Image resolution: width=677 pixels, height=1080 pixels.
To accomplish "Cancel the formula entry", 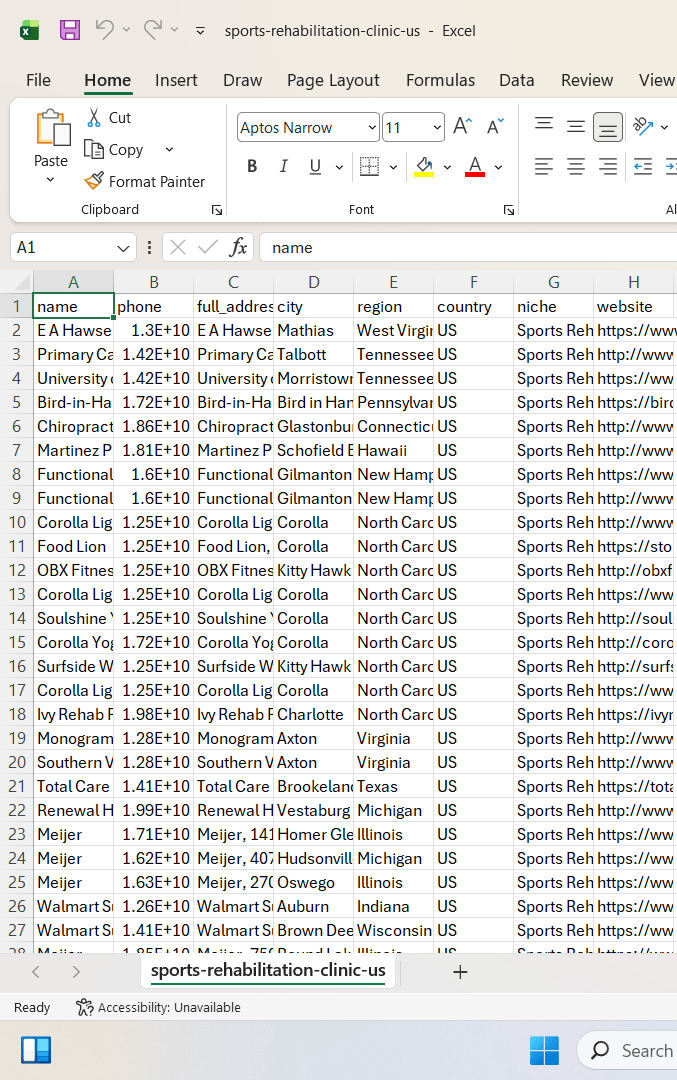I will (x=178, y=247).
